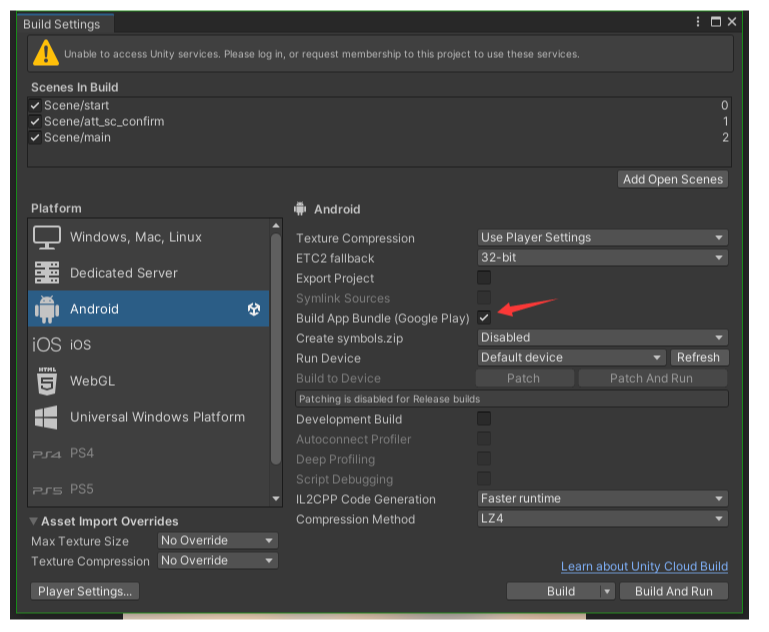Select the Scene/start row text
The width and height of the screenshot is (769, 632).
(x=77, y=105)
